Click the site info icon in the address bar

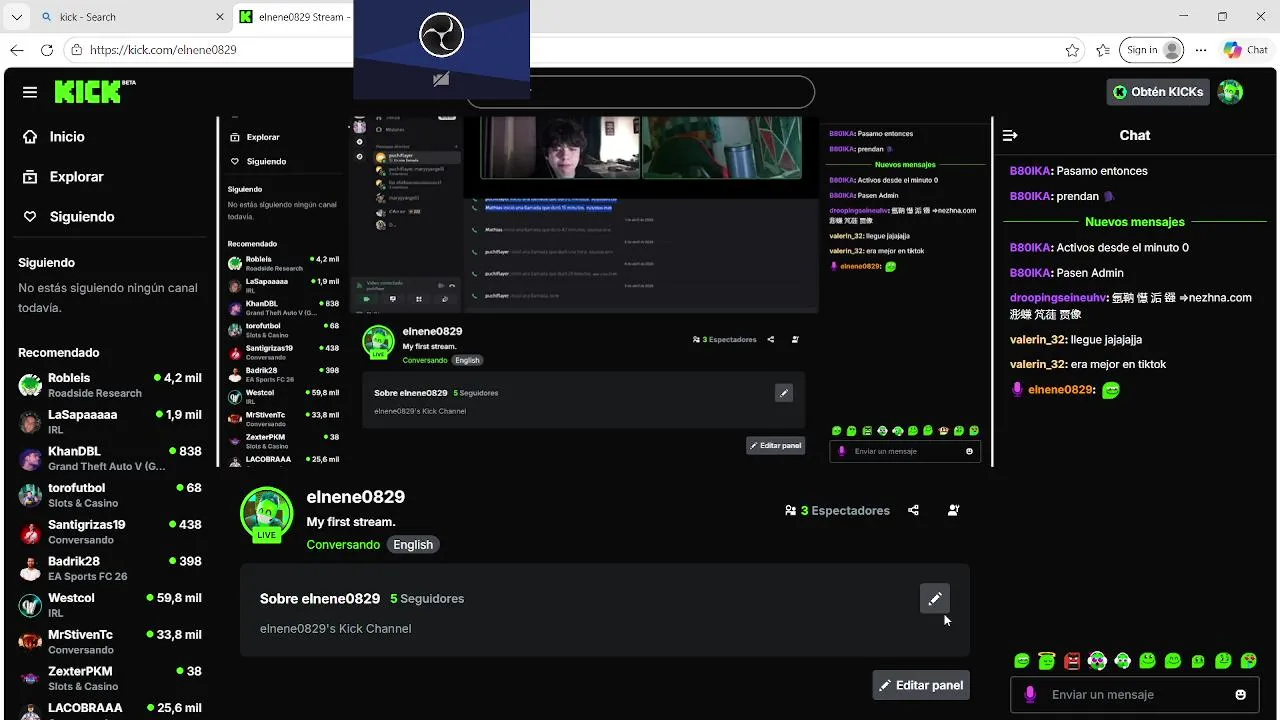(x=76, y=50)
